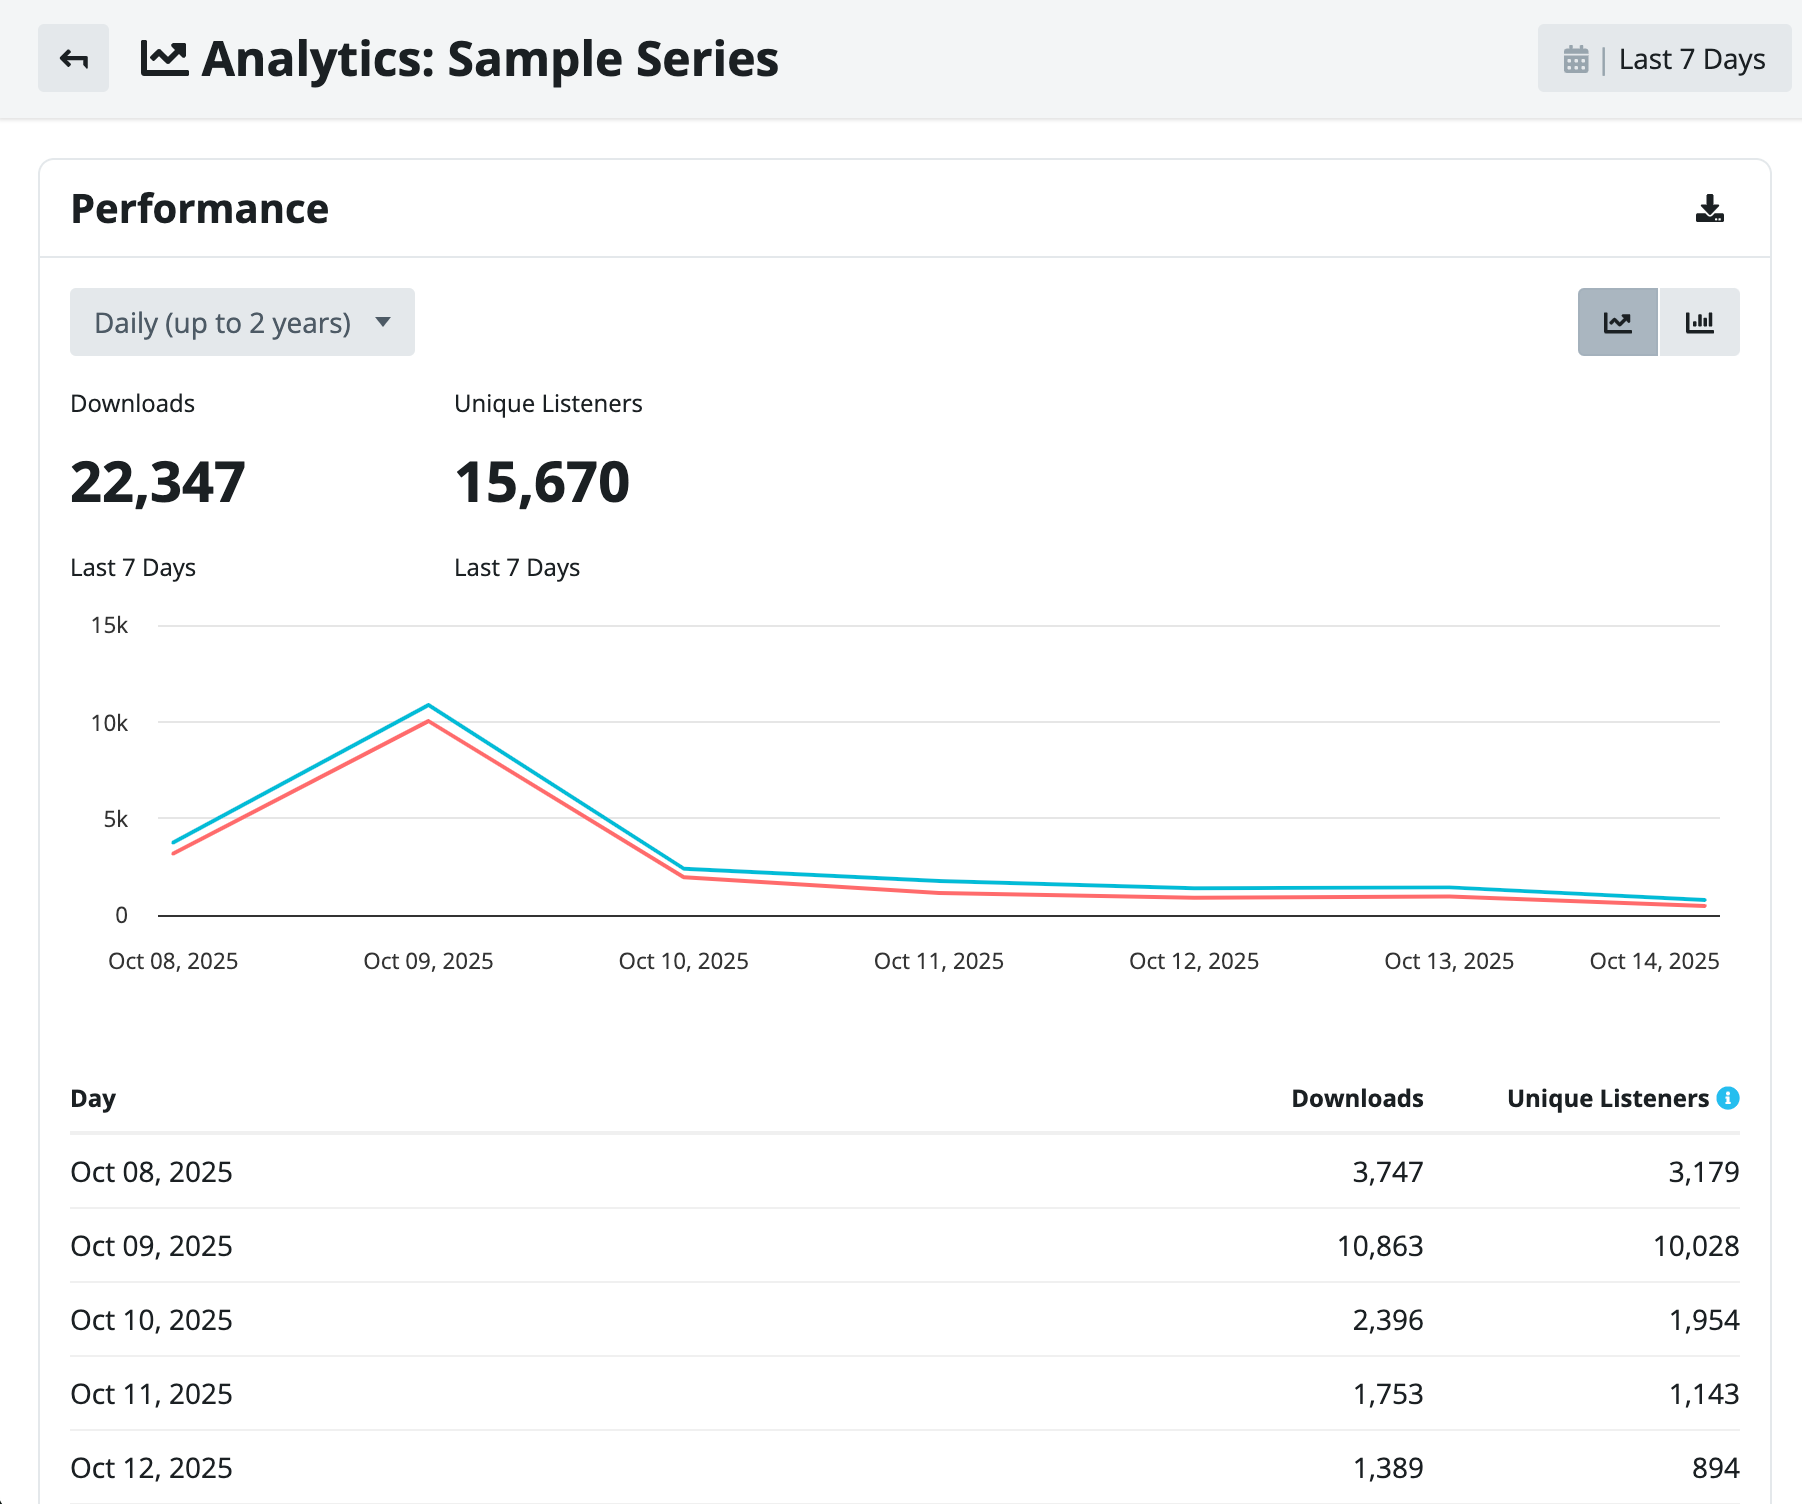Click the Day column header
Viewport: 1802px width, 1504px height.
point(93,1098)
